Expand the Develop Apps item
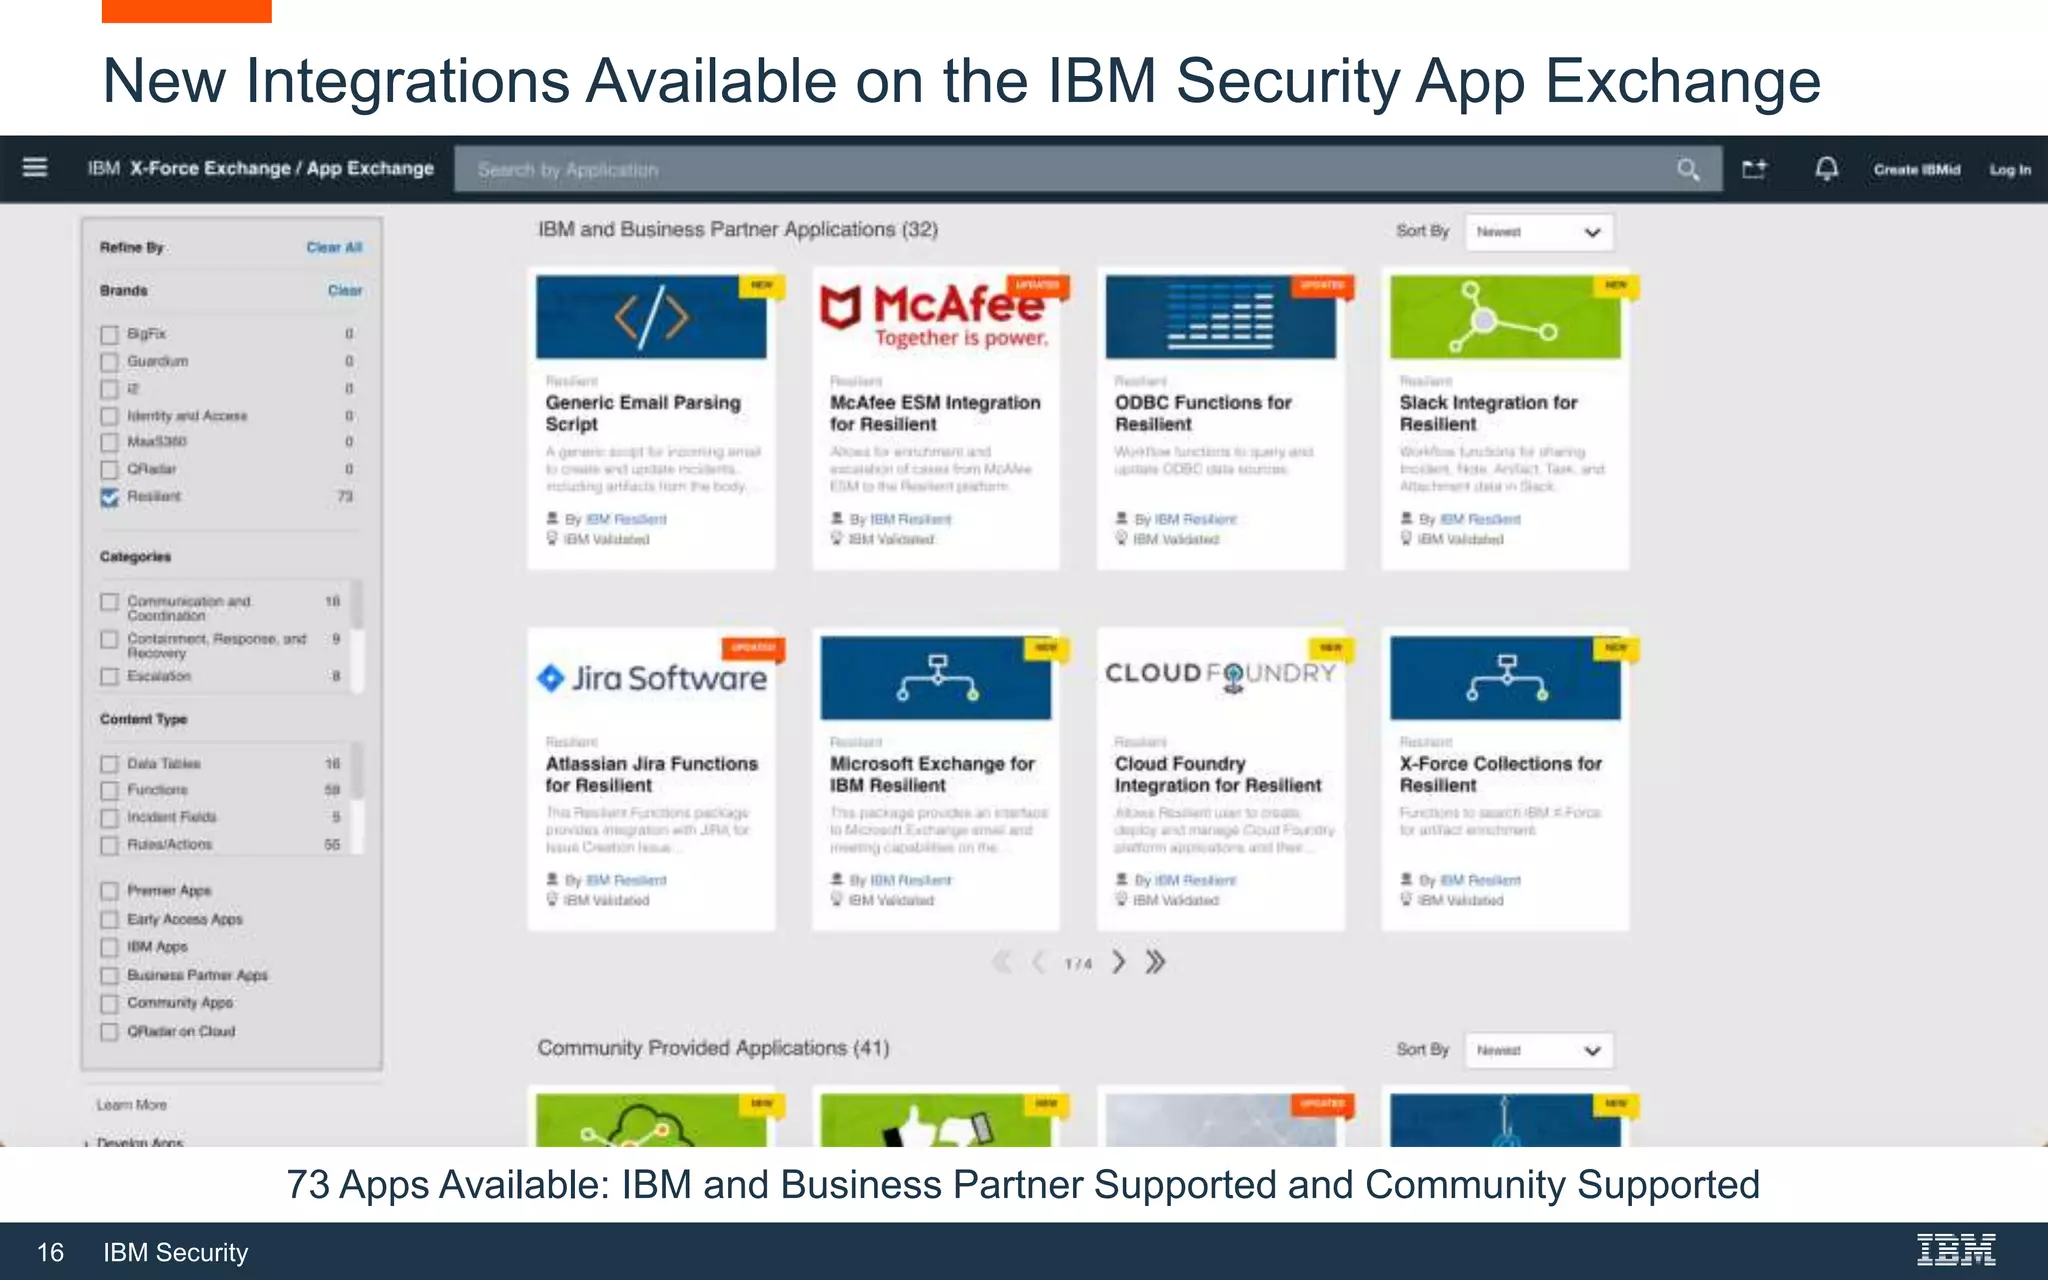The image size is (2048, 1280). click(x=139, y=1141)
